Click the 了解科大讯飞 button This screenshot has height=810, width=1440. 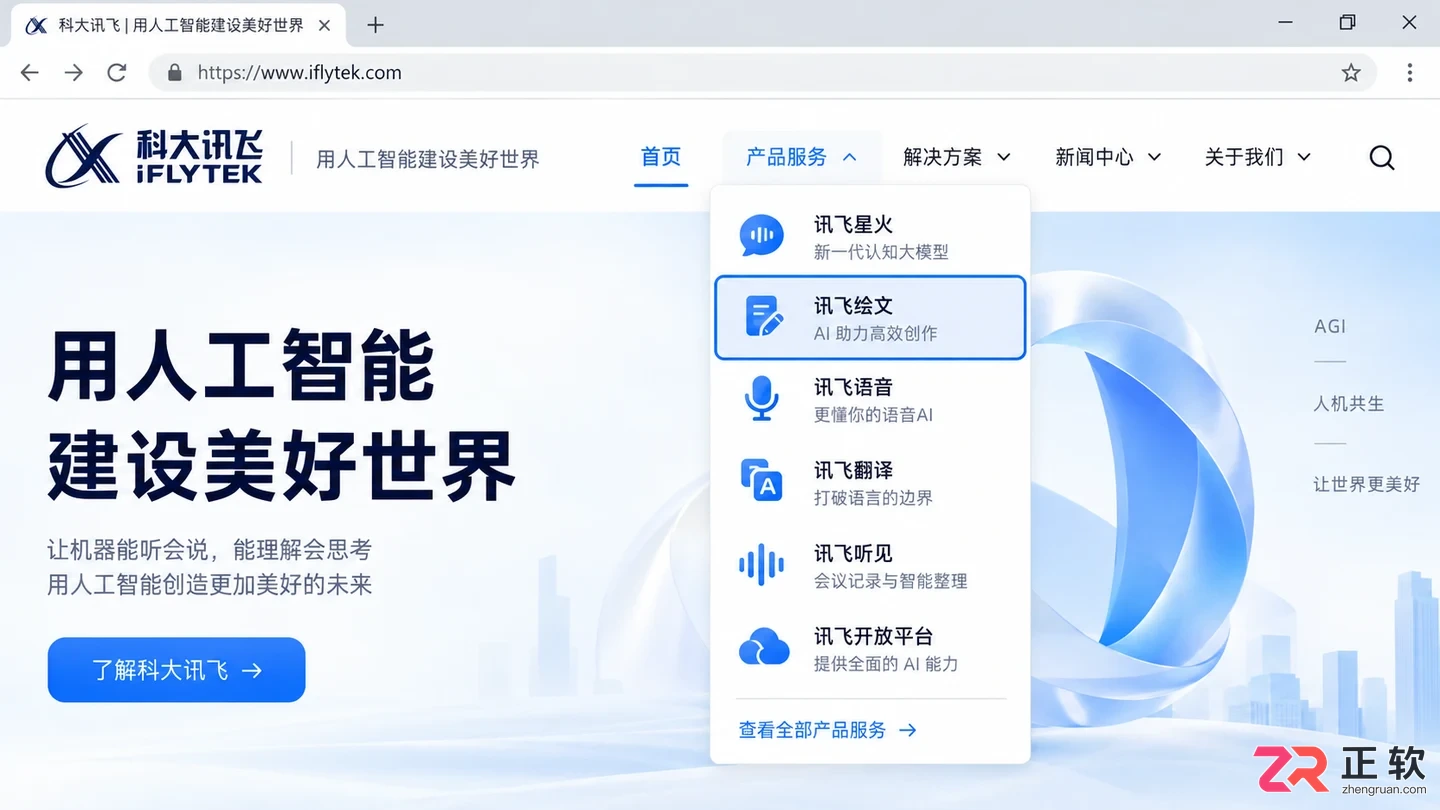(x=176, y=670)
